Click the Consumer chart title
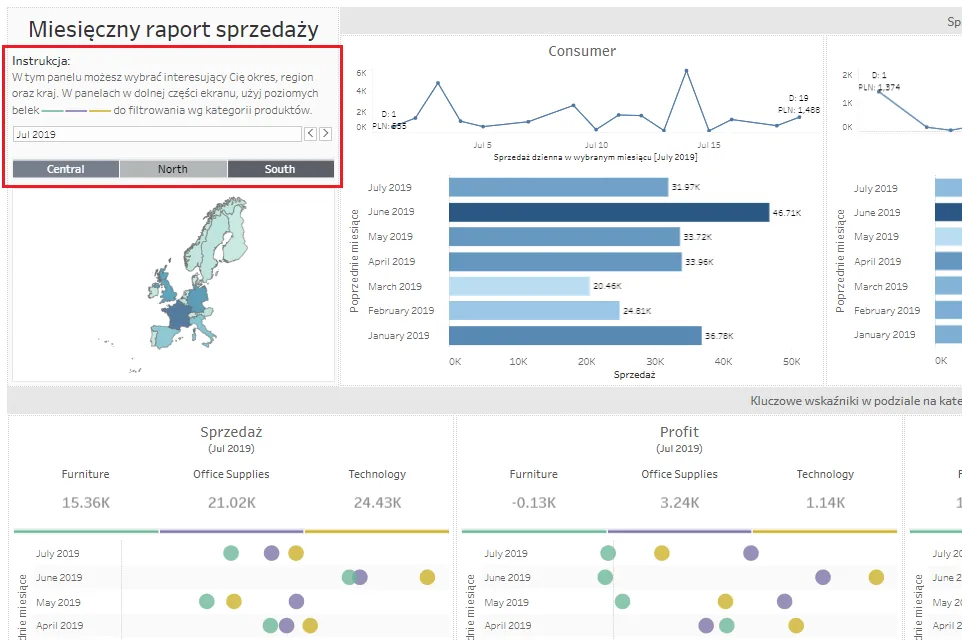The image size is (962, 640). click(x=582, y=51)
